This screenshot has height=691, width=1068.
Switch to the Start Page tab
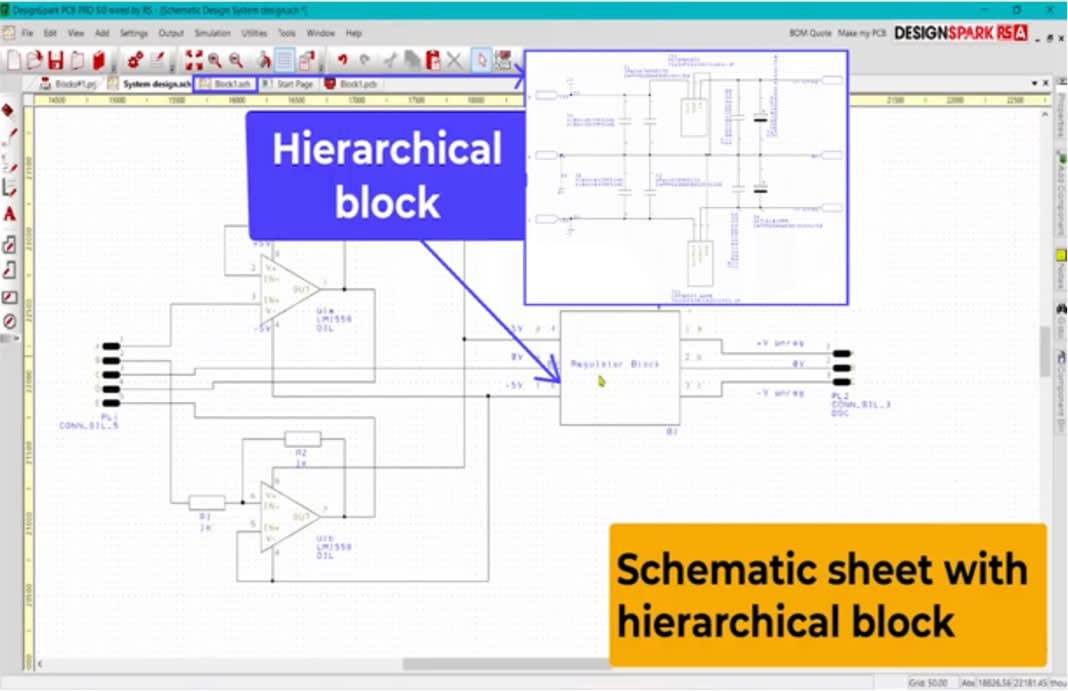(x=288, y=84)
